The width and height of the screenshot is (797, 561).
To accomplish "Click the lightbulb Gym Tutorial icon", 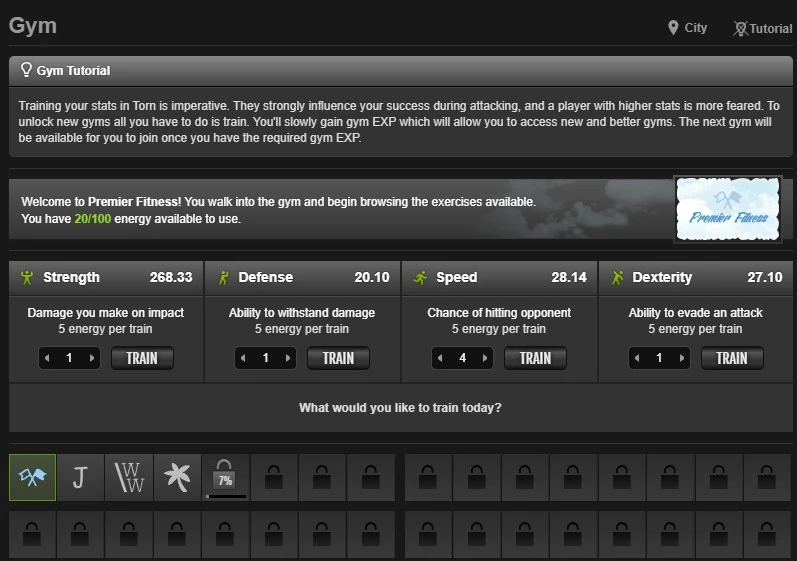I will coord(26,71).
